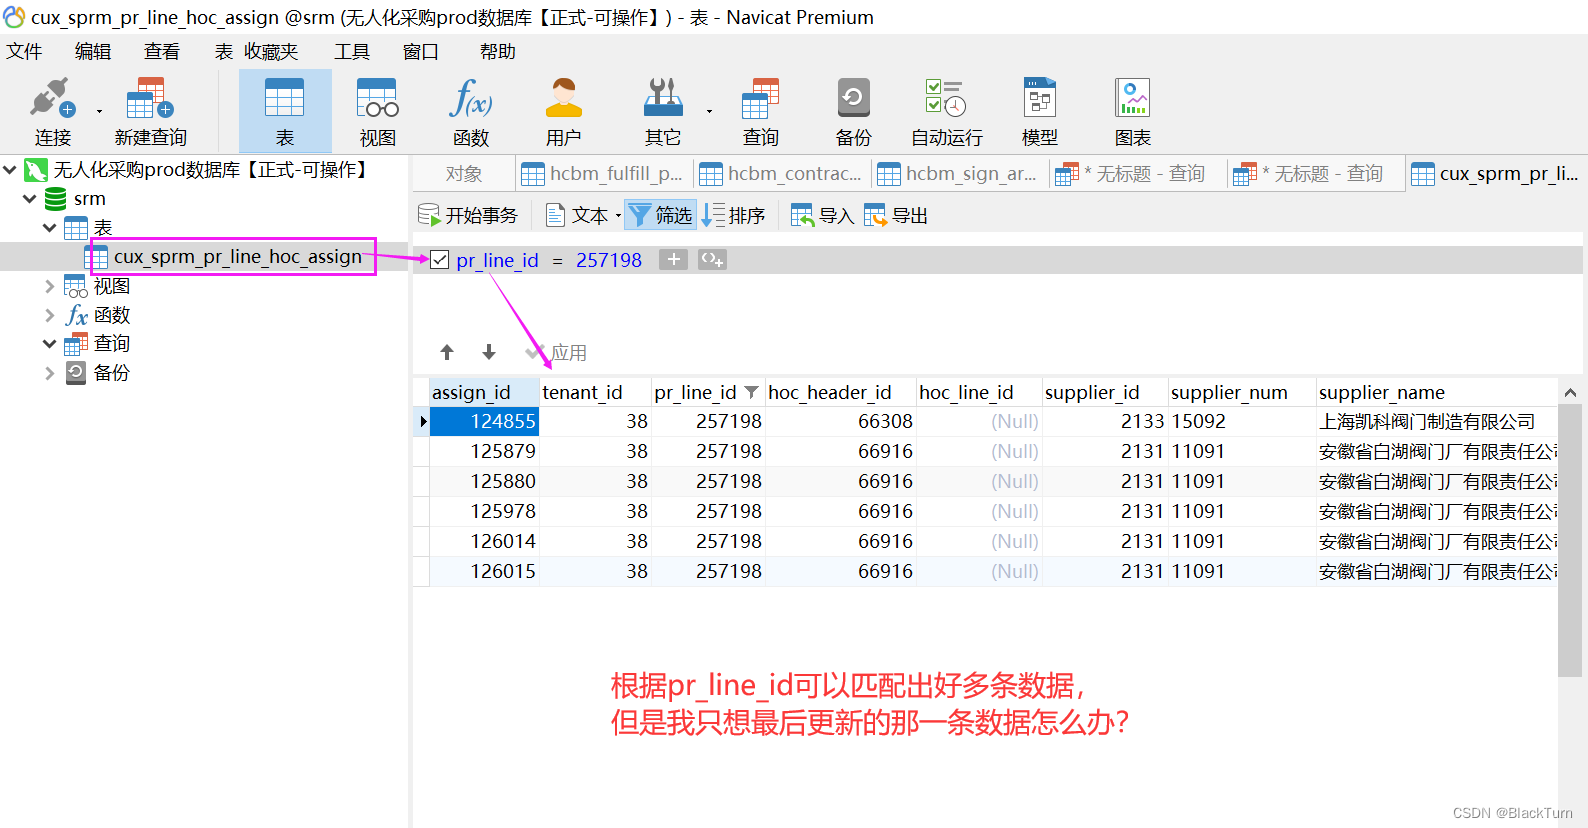Open the Connection button dropdown arrow
The image size is (1588, 828).
99,111
